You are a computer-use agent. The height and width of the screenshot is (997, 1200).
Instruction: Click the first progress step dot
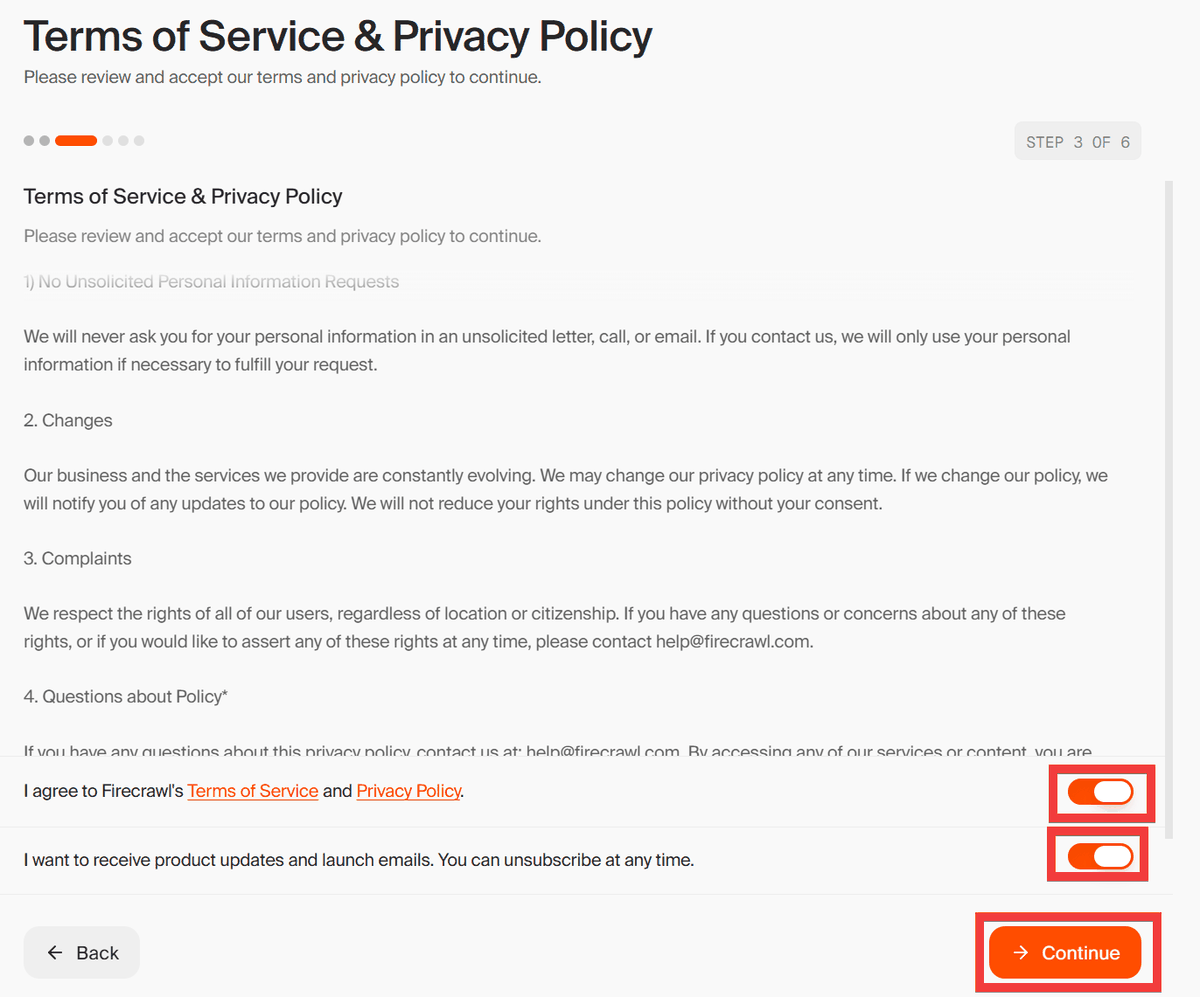tap(29, 141)
